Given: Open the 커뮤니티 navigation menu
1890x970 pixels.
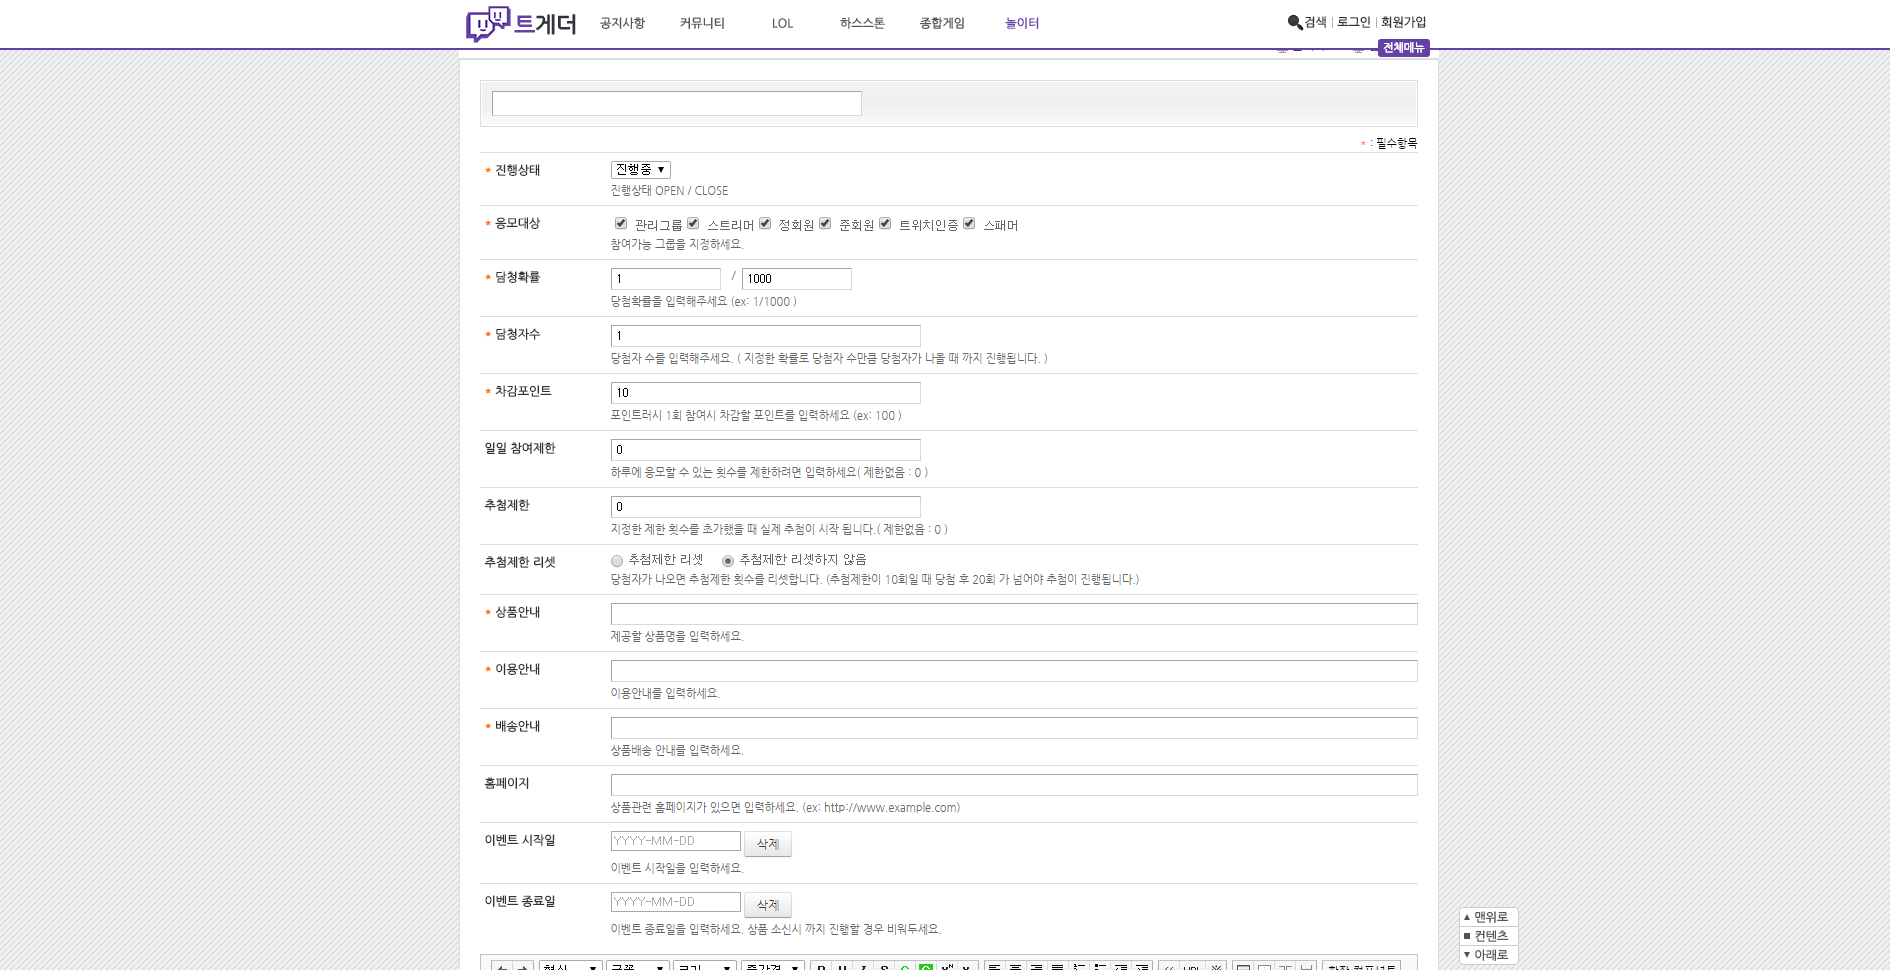Looking at the screenshot, I should (x=702, y=23).
